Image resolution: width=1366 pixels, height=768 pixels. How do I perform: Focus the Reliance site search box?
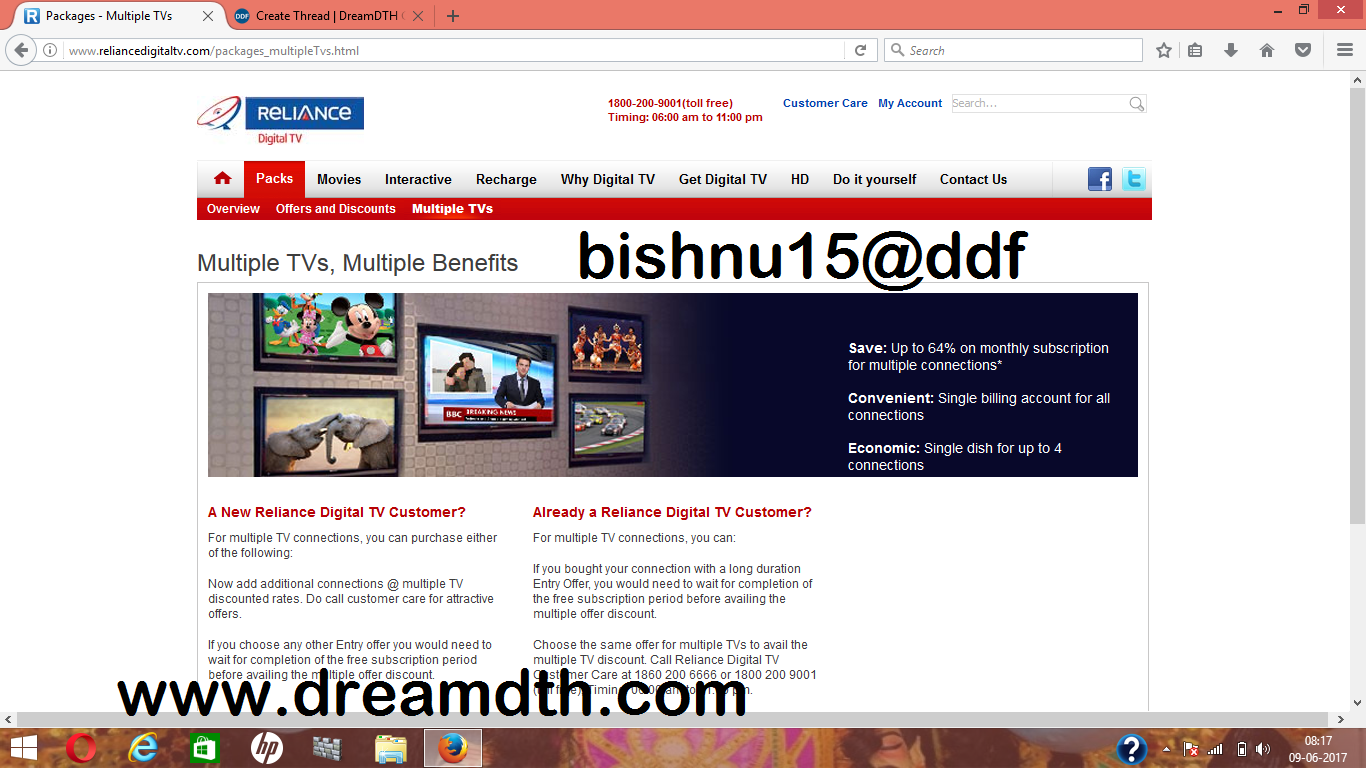pos(1039,104)
